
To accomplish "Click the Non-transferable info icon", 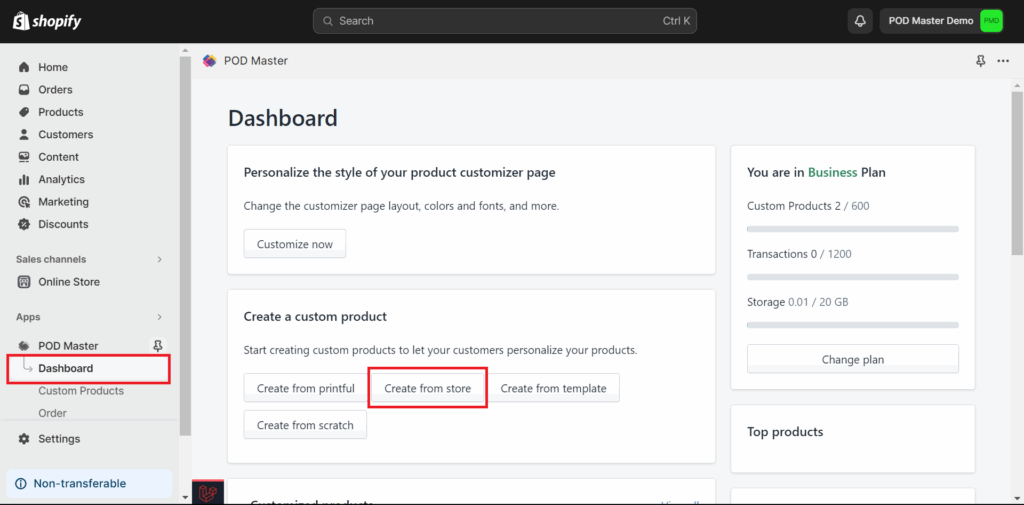I will (x=21, y=483).
